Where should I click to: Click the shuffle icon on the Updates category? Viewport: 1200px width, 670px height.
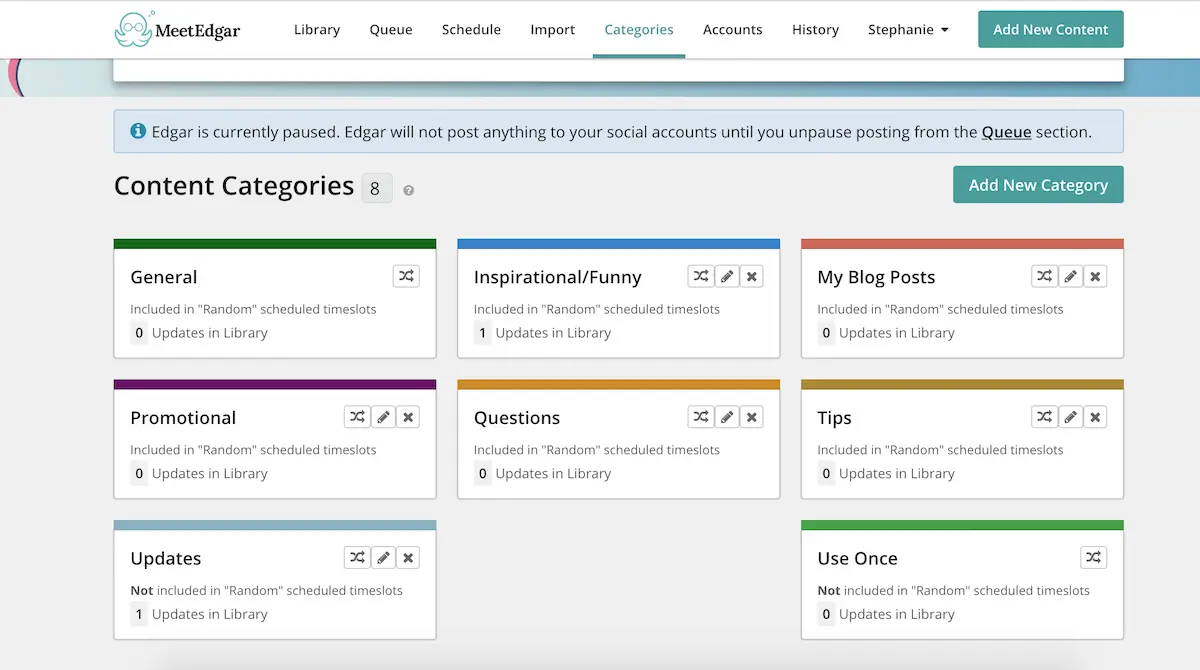tap(357, 557)
